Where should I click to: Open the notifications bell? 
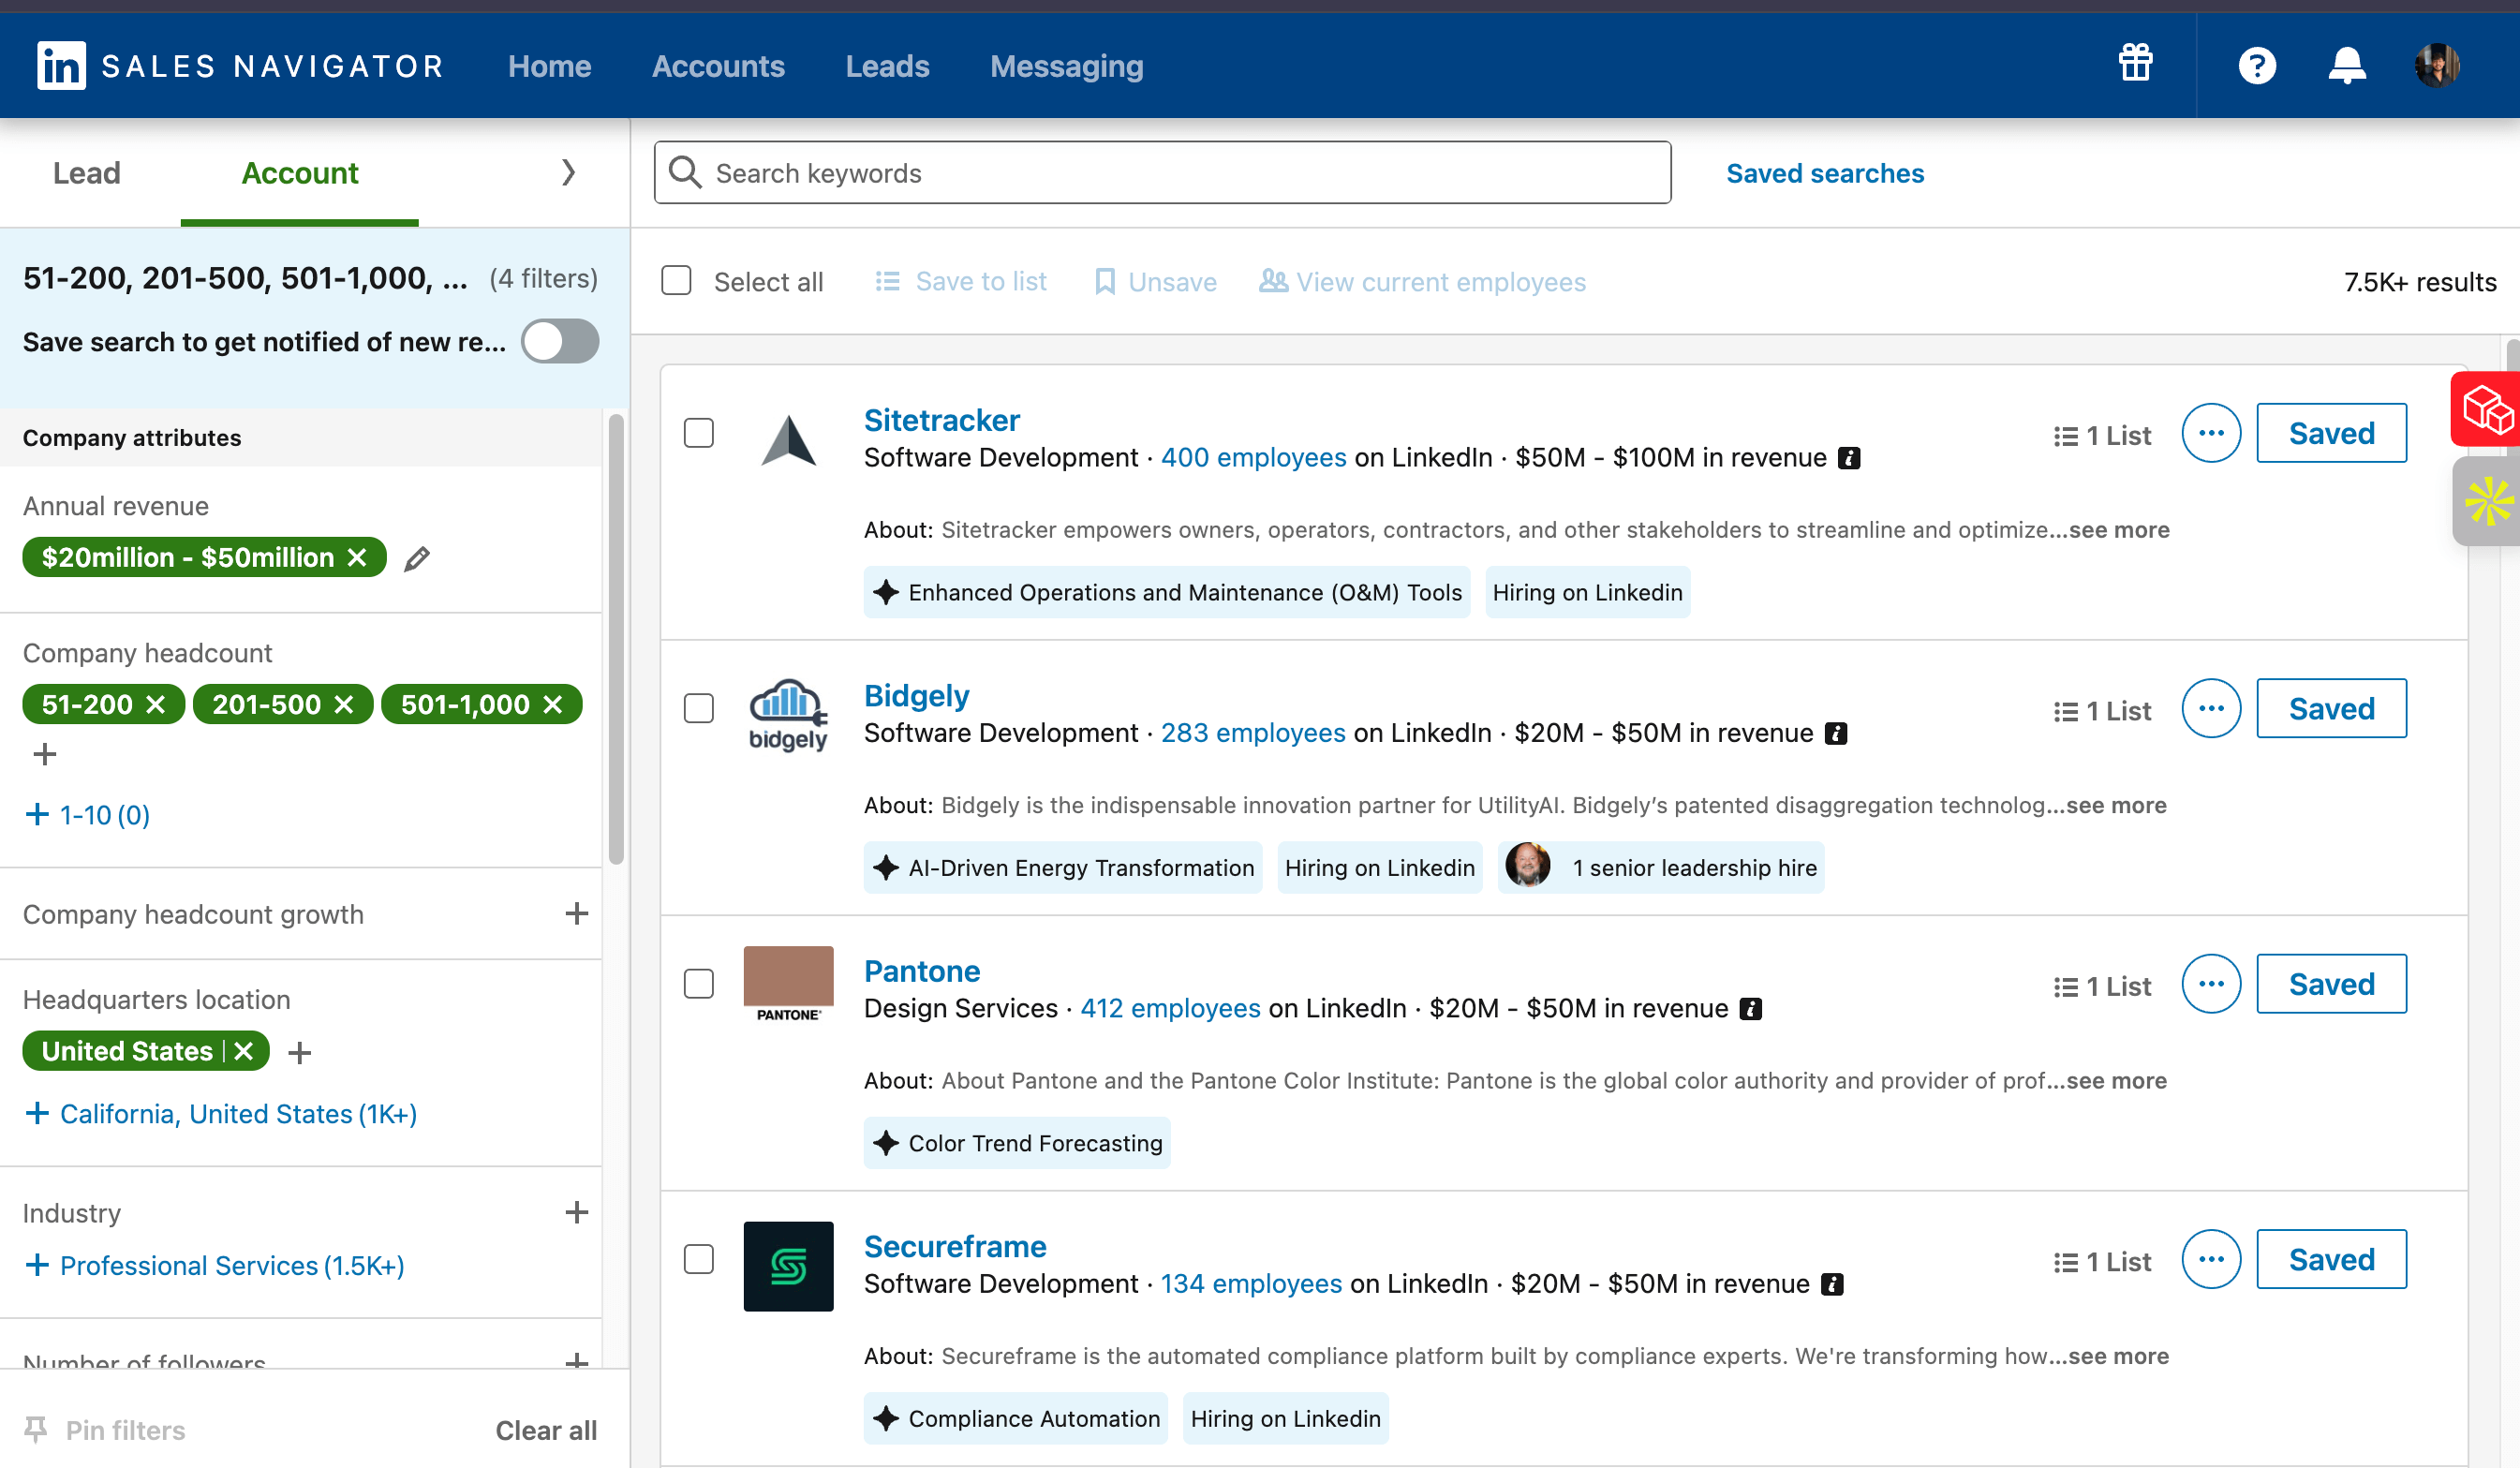tap(2346, 66)
